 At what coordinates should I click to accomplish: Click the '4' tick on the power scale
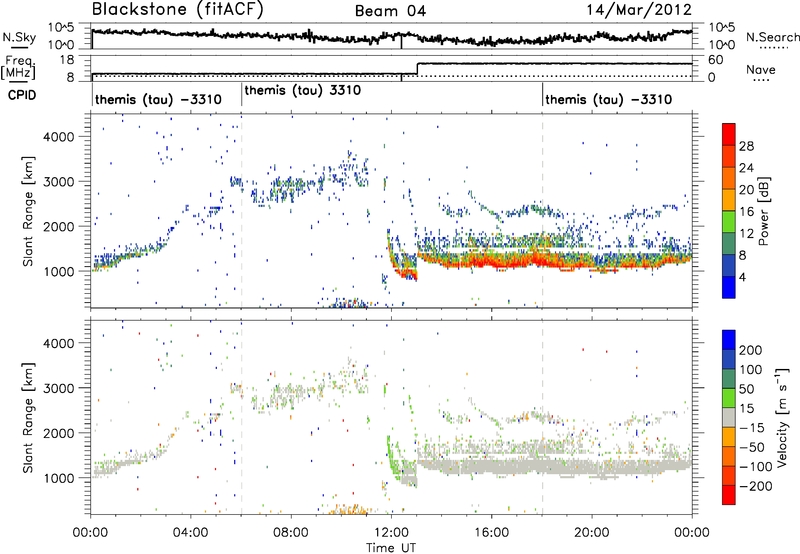[742, 277]
